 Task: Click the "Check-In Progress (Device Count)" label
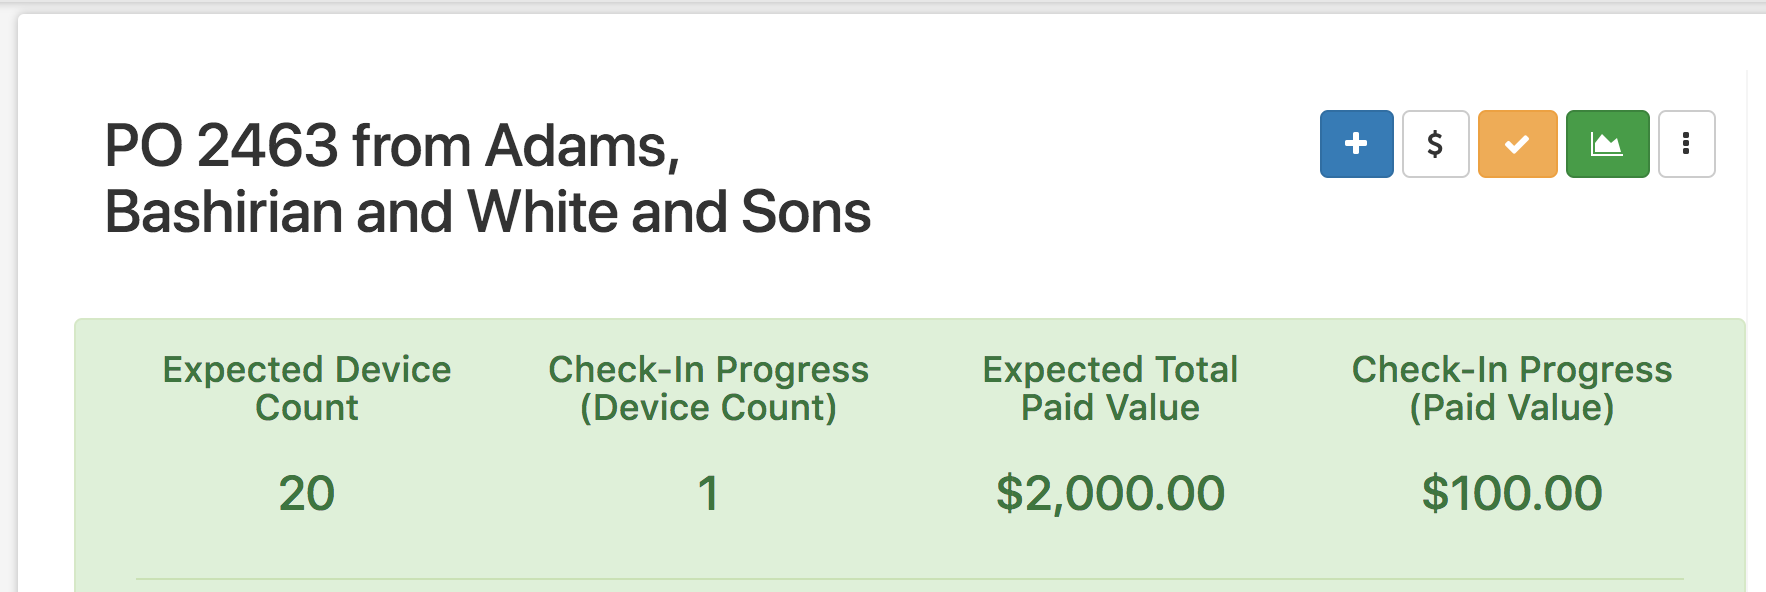(708, 388)
